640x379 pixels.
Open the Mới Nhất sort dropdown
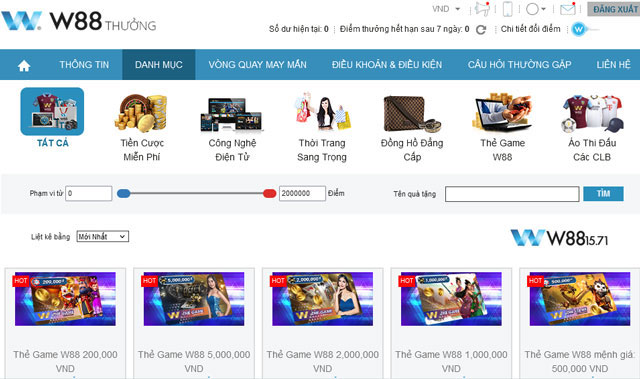(x=102, y=237)
